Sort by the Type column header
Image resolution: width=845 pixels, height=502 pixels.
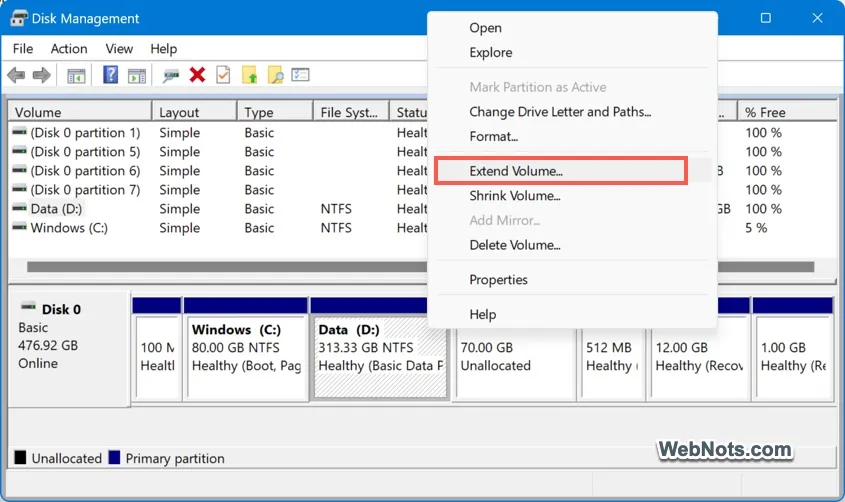[x=275, y=112]
